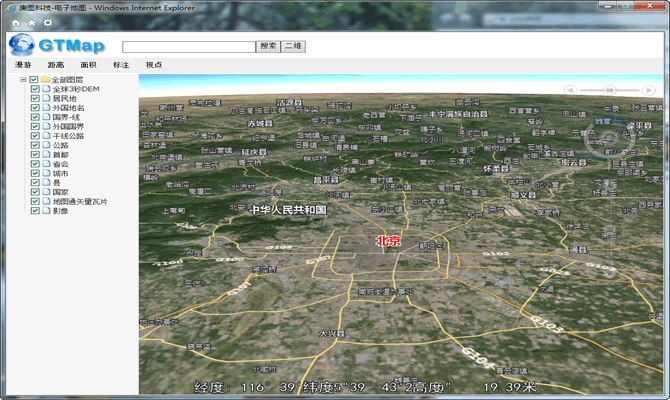
Task: Click the 全部图层 folder icon
Action: [45, 80]
